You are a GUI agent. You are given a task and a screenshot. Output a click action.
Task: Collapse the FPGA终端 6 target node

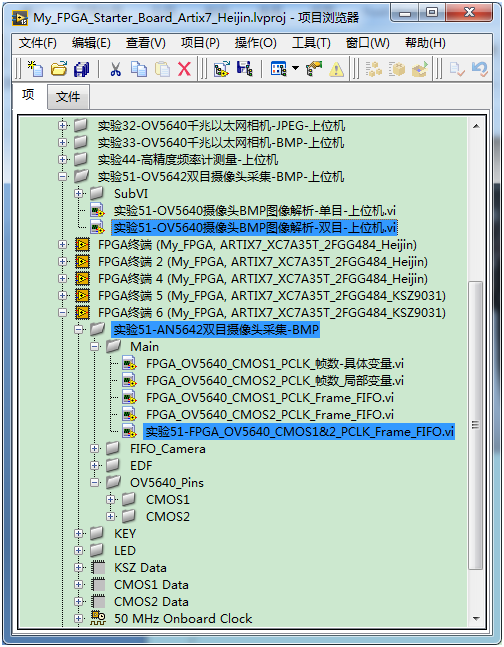point(63,312)
